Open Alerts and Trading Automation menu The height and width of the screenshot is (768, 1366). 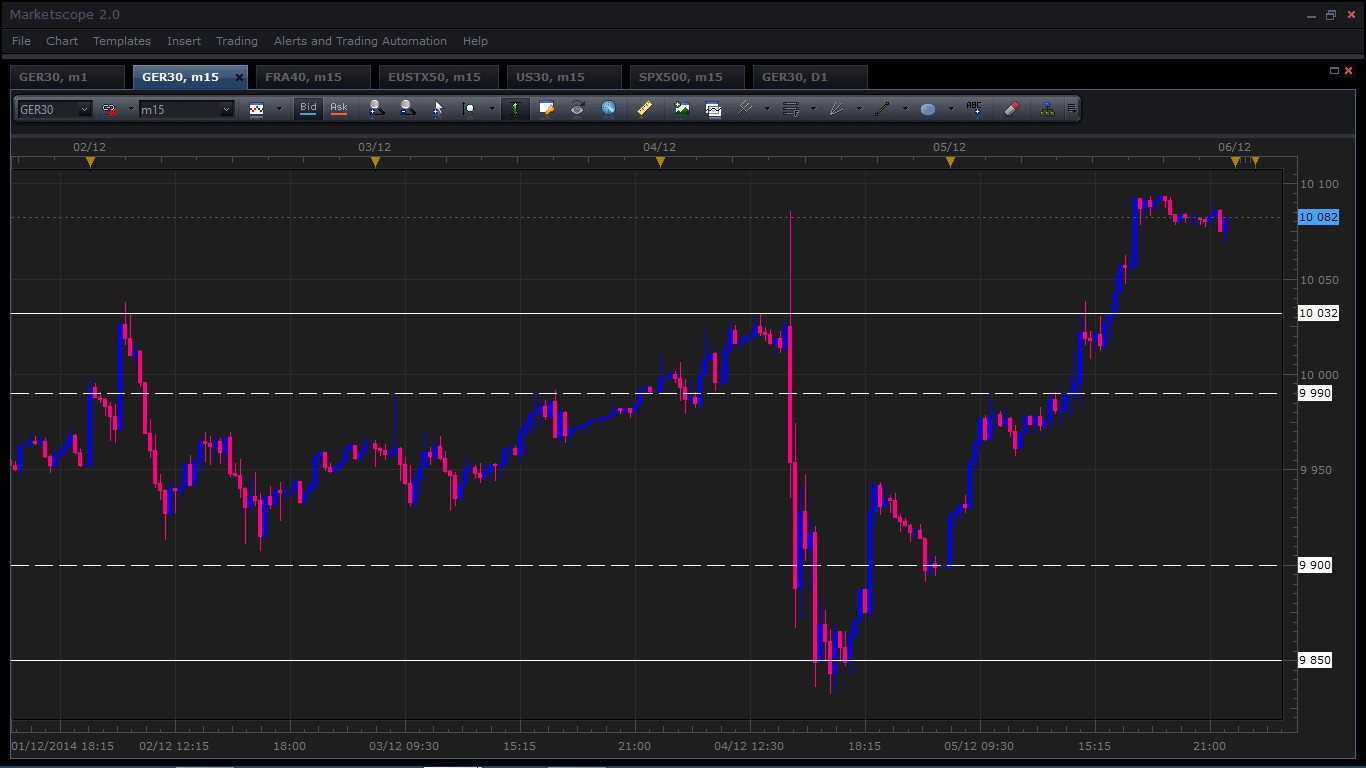[x=360, y=41]
